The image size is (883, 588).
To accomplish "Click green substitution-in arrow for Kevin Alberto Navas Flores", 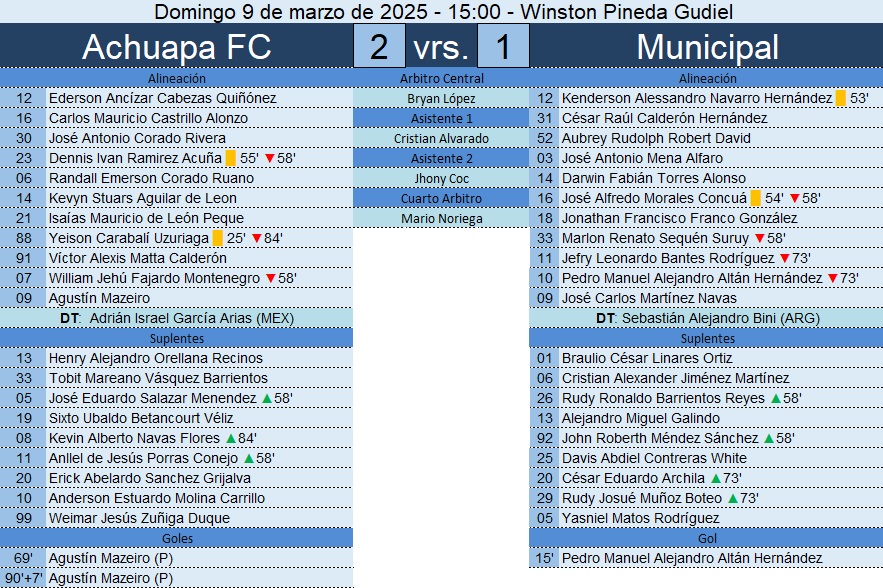I will pos(231,438).
